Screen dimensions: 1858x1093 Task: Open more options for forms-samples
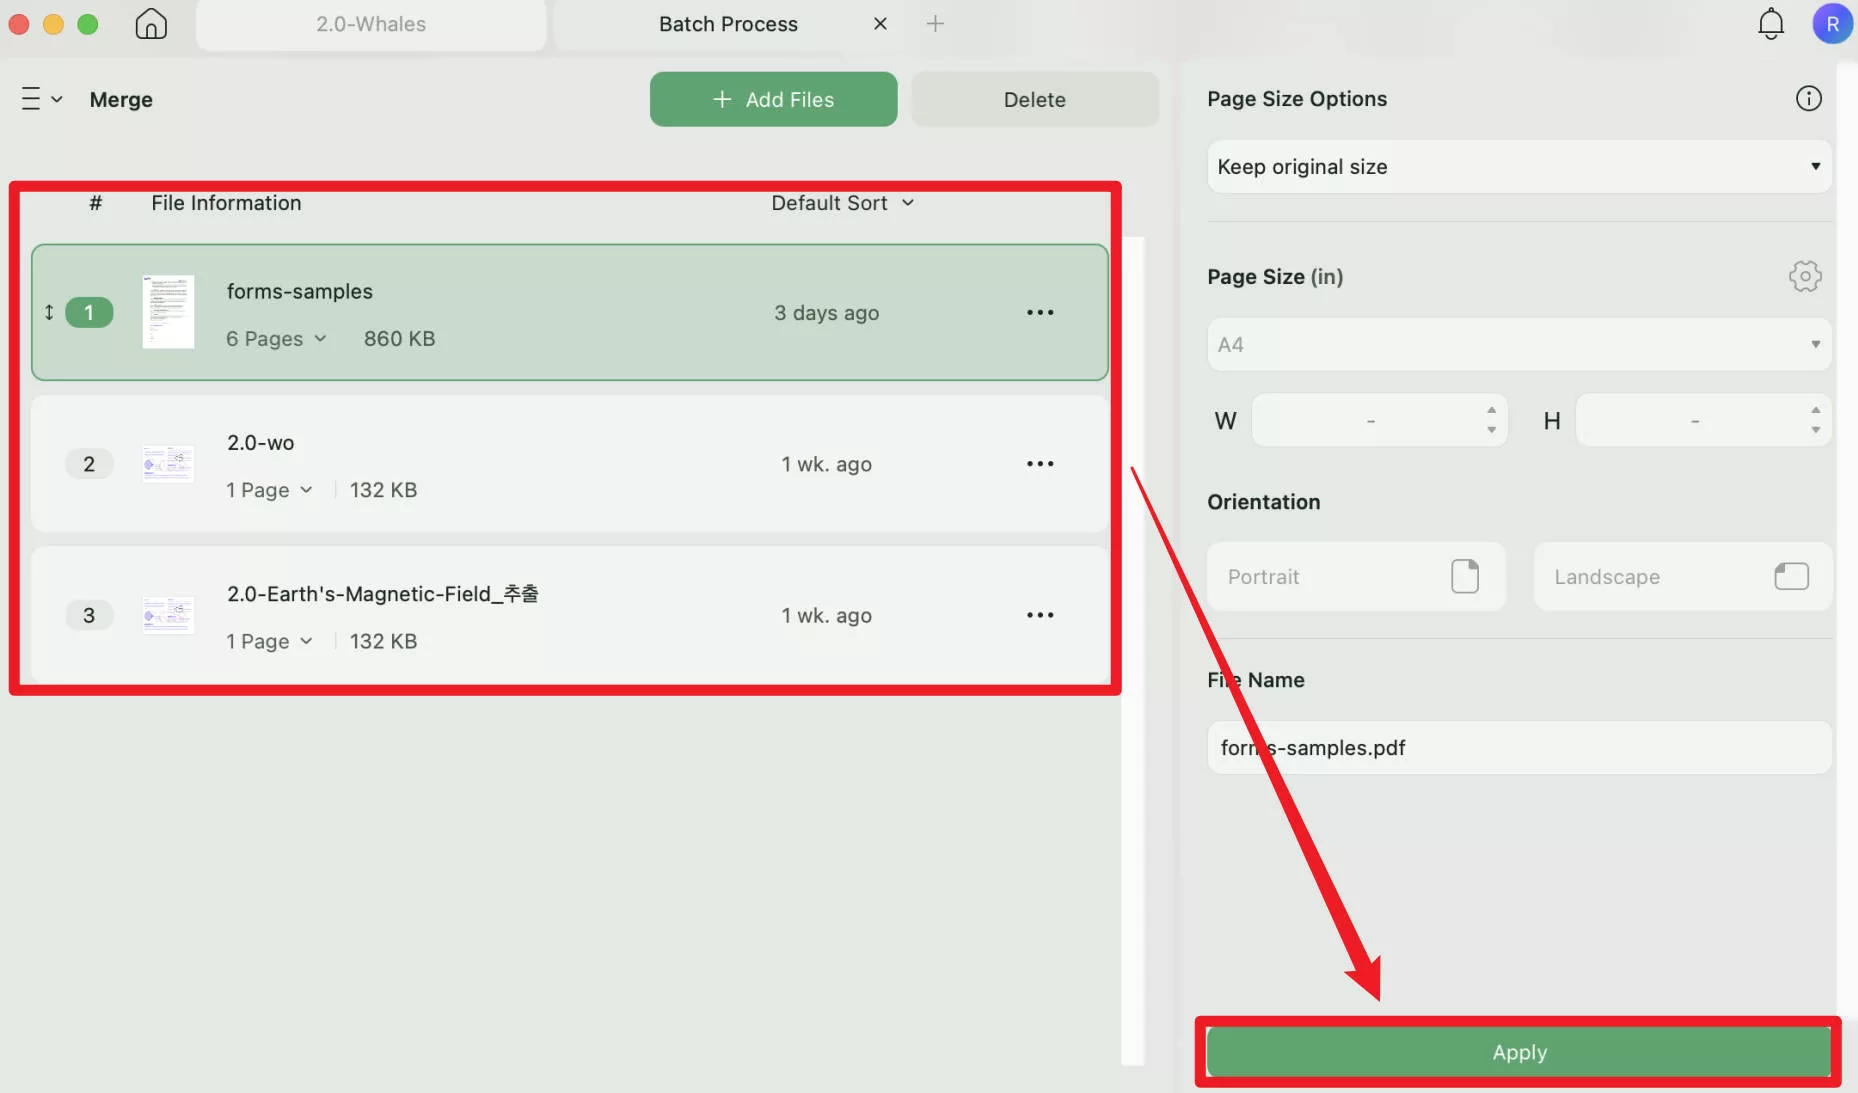point(1040,312)
